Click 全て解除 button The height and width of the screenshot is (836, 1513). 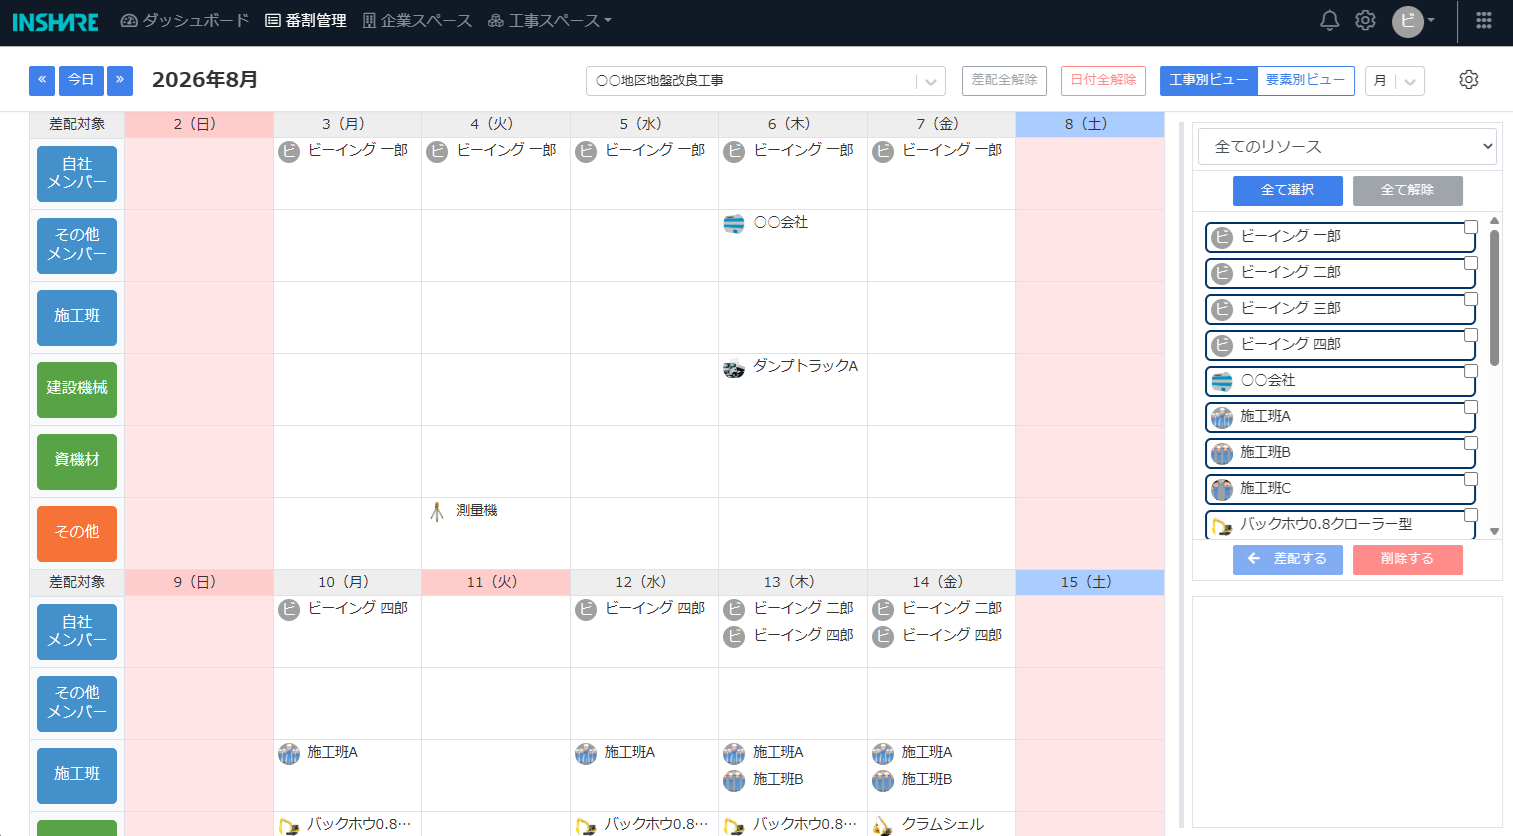1407,190
